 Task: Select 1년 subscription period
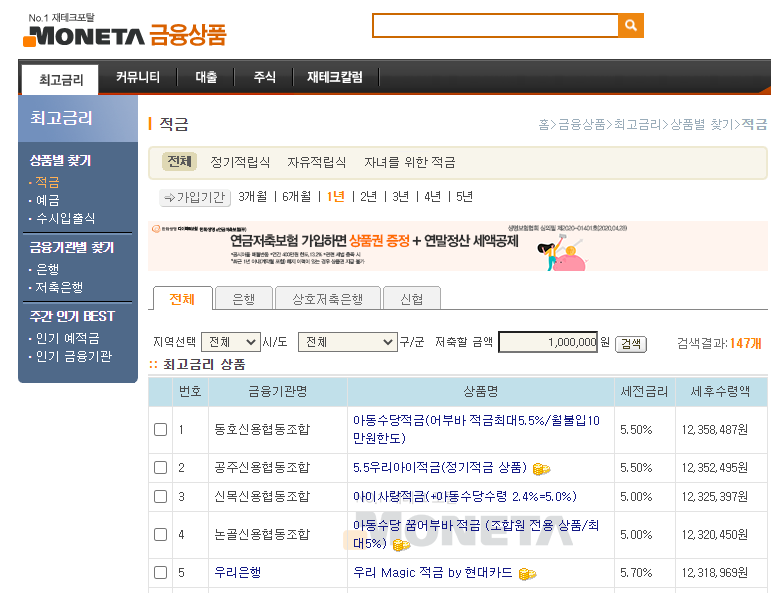[335, 197]
